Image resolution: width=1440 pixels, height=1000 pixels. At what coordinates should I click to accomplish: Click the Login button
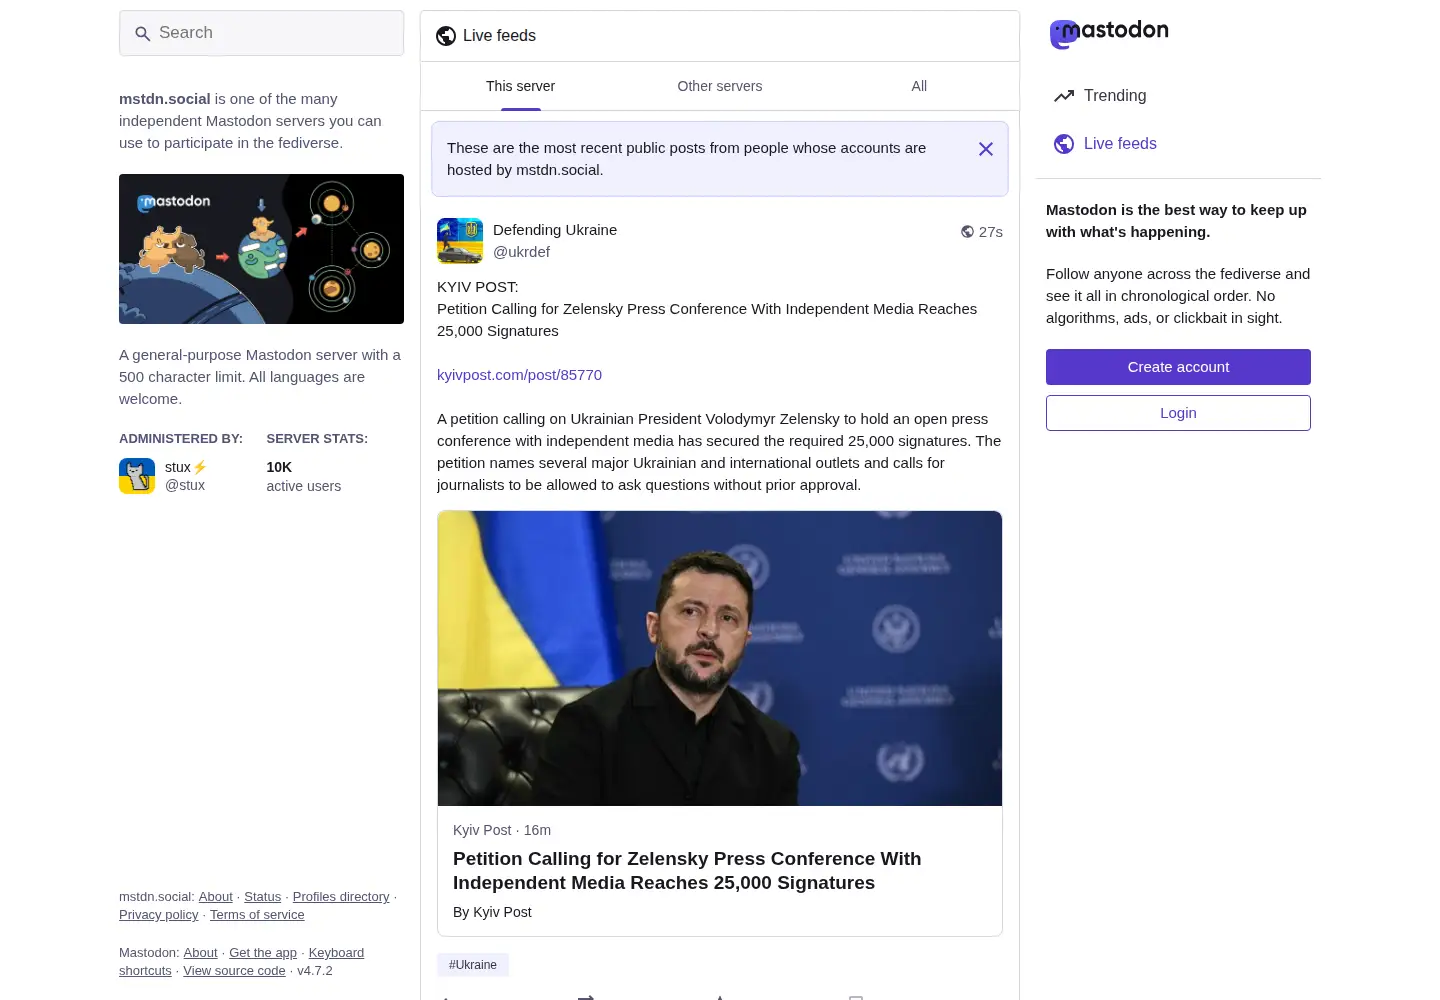pyautogui.click(x=1178, y=413)
